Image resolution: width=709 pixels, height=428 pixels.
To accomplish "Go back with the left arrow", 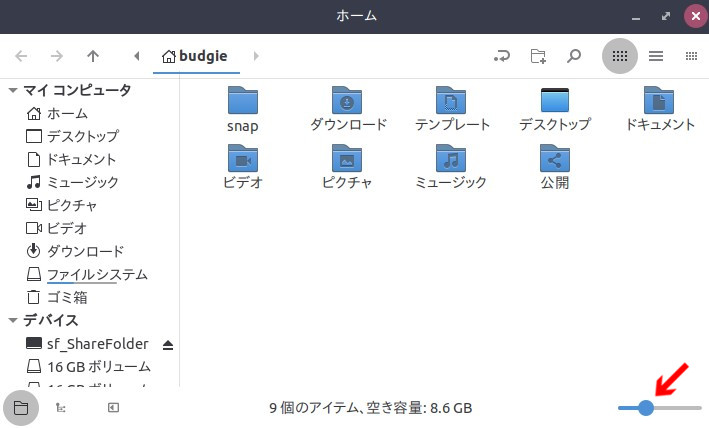I will tap(21, 56).
